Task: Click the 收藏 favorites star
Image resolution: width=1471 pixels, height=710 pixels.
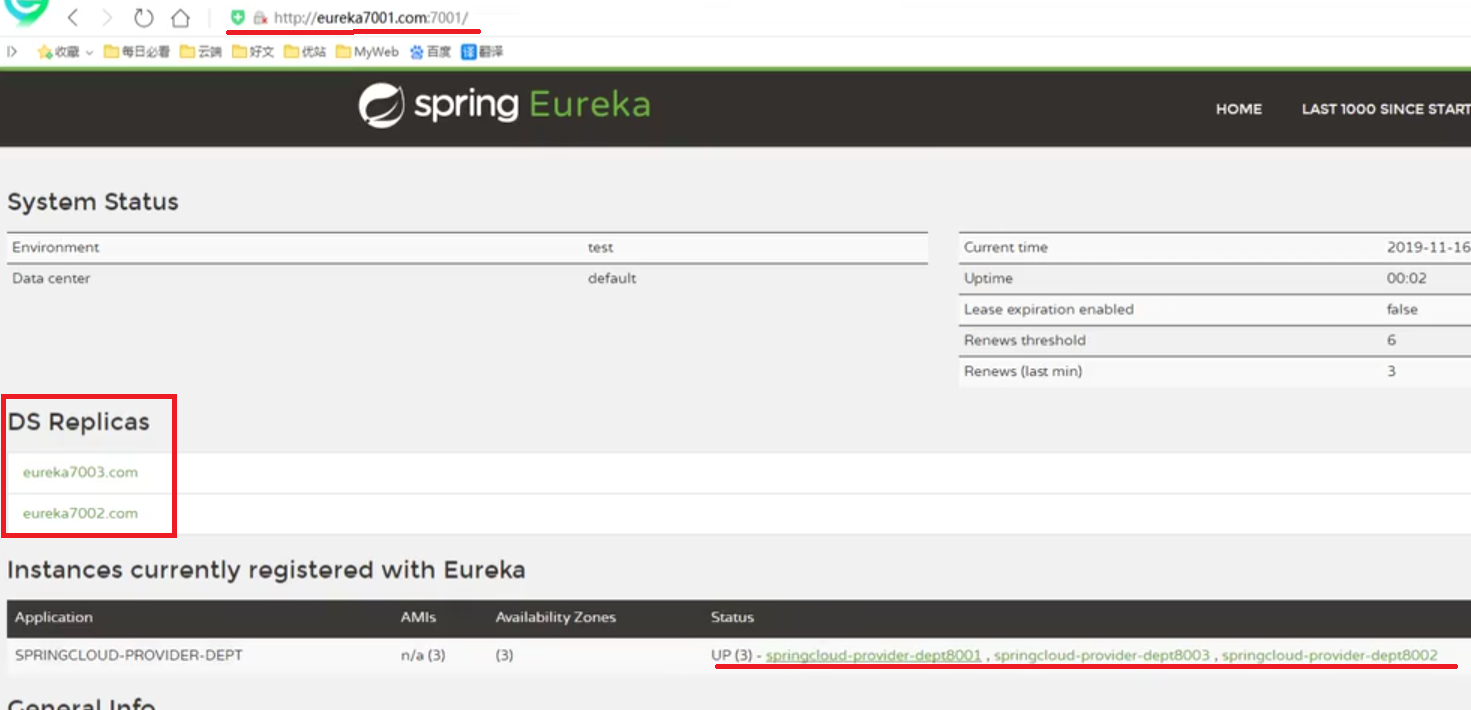Action: [44, 52]
